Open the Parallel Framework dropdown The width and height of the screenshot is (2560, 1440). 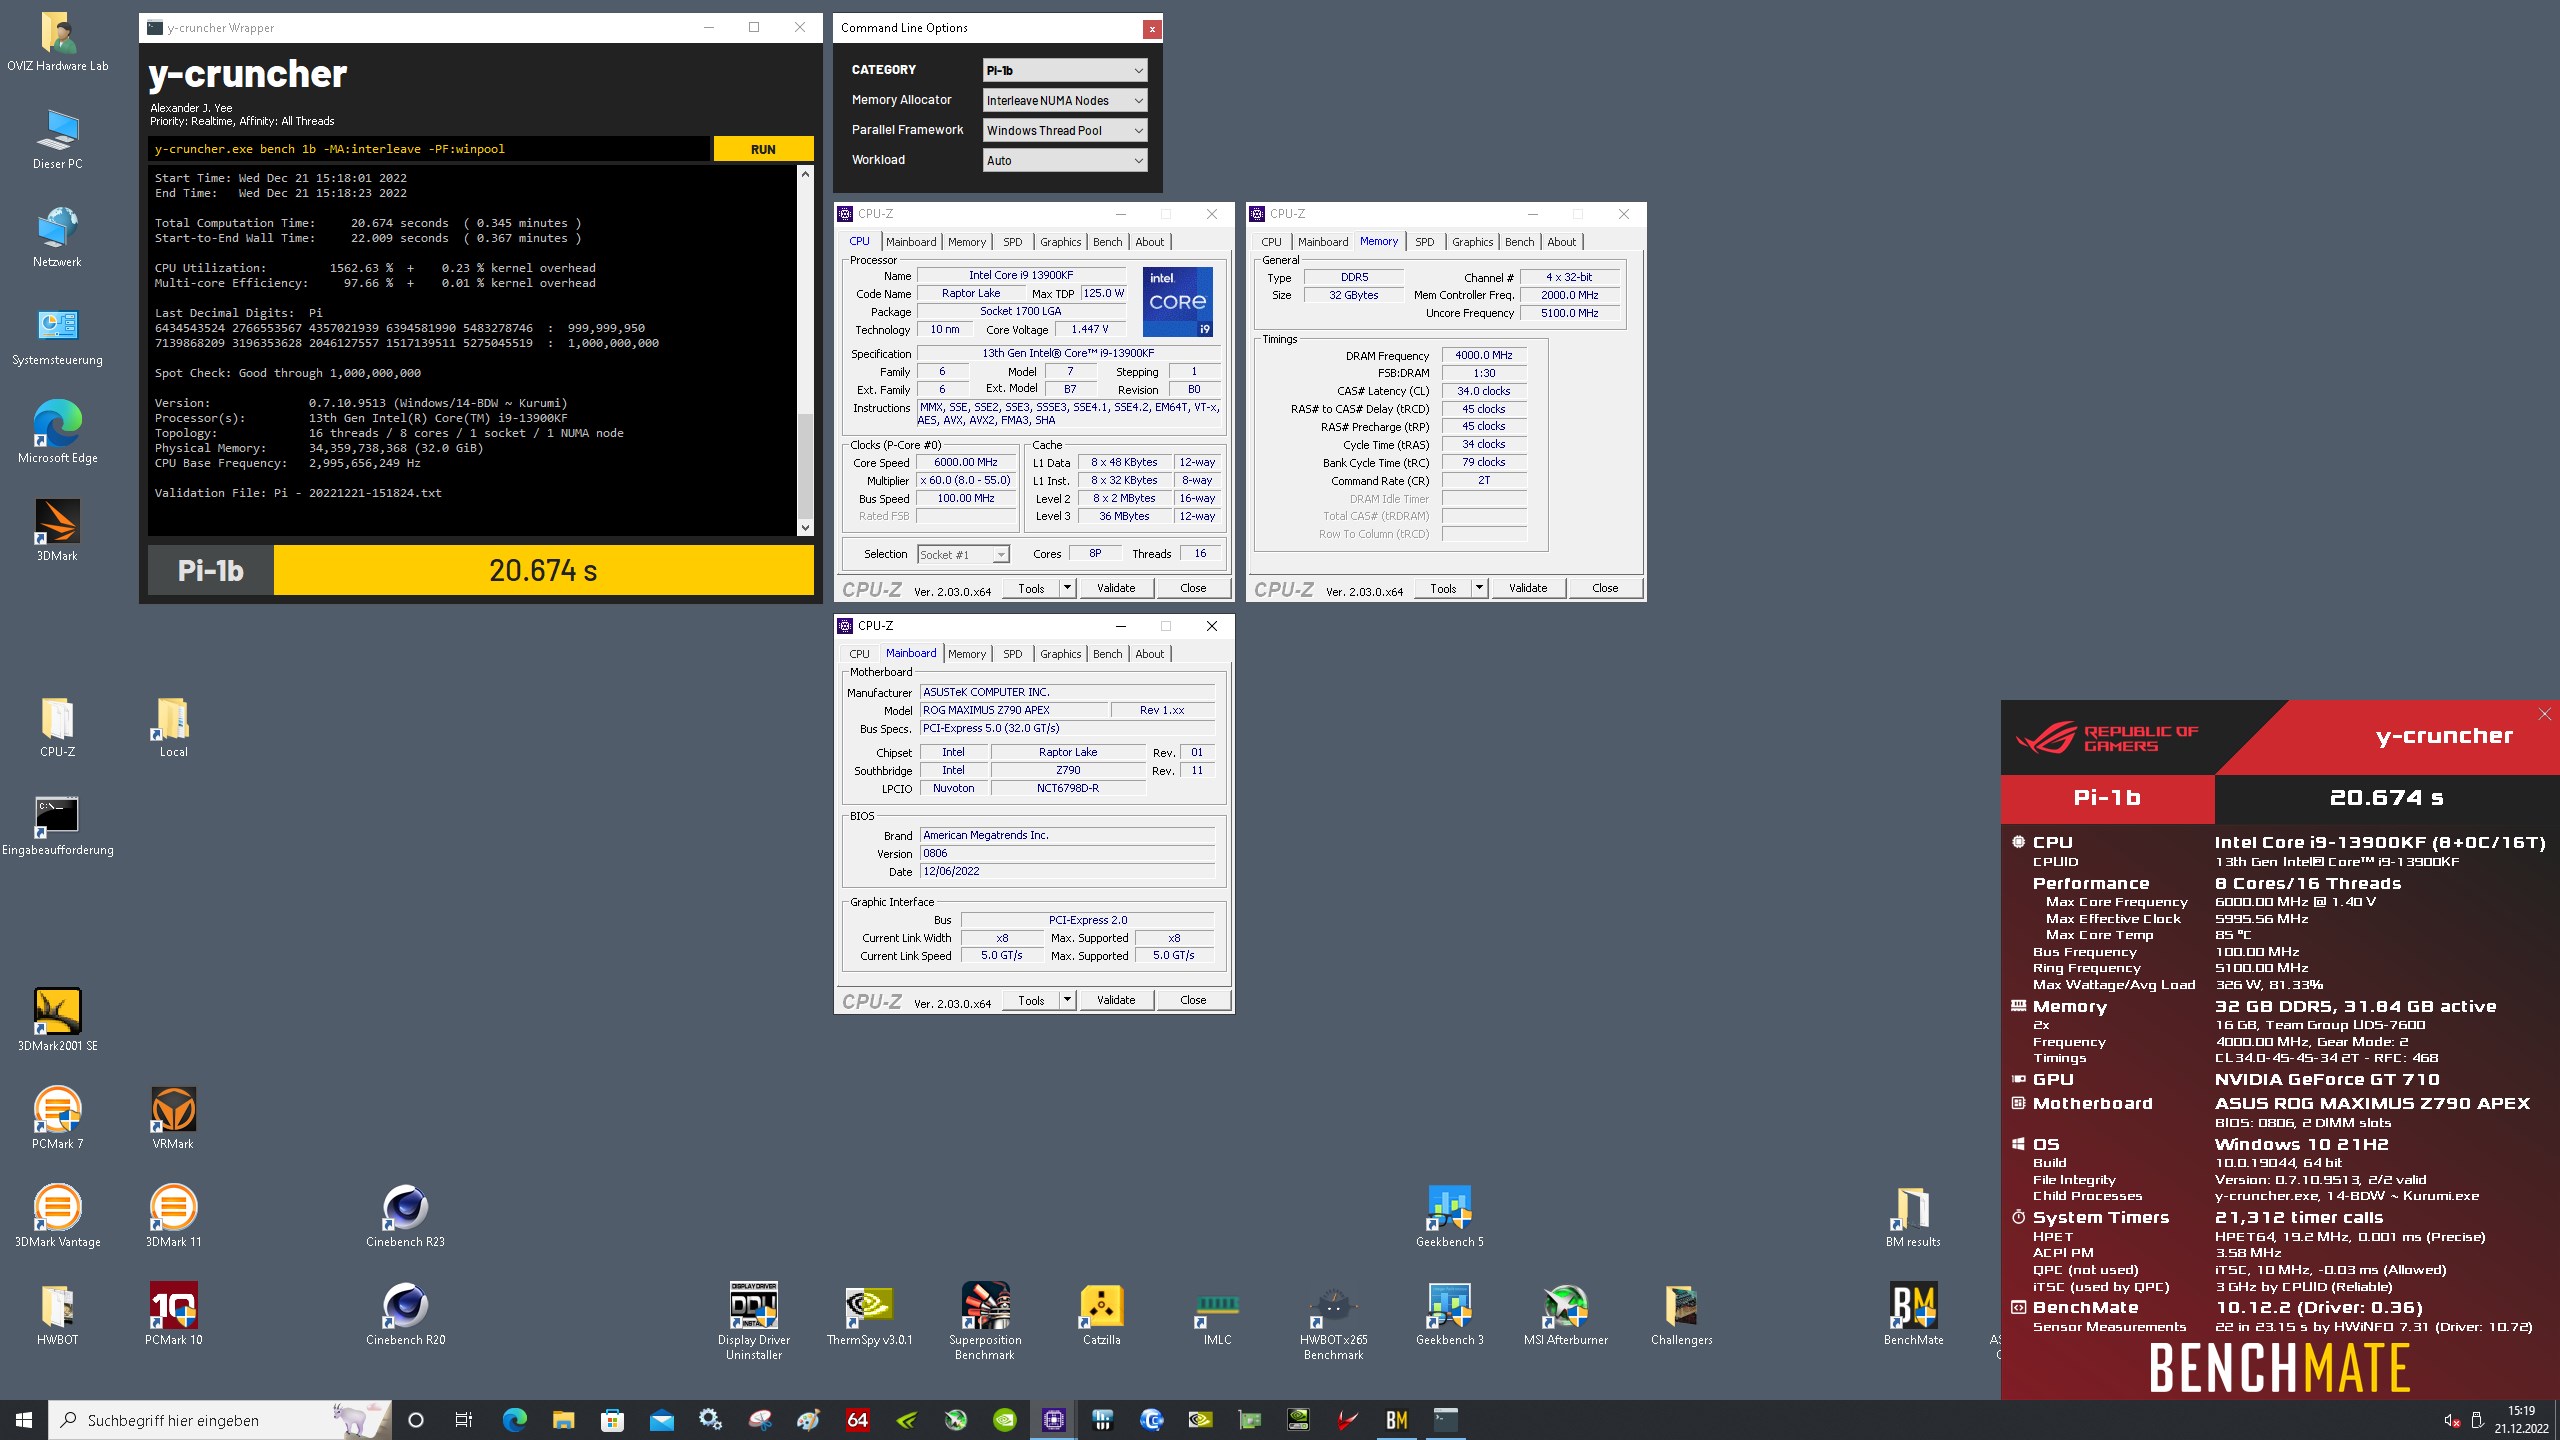pos(1064,130)
